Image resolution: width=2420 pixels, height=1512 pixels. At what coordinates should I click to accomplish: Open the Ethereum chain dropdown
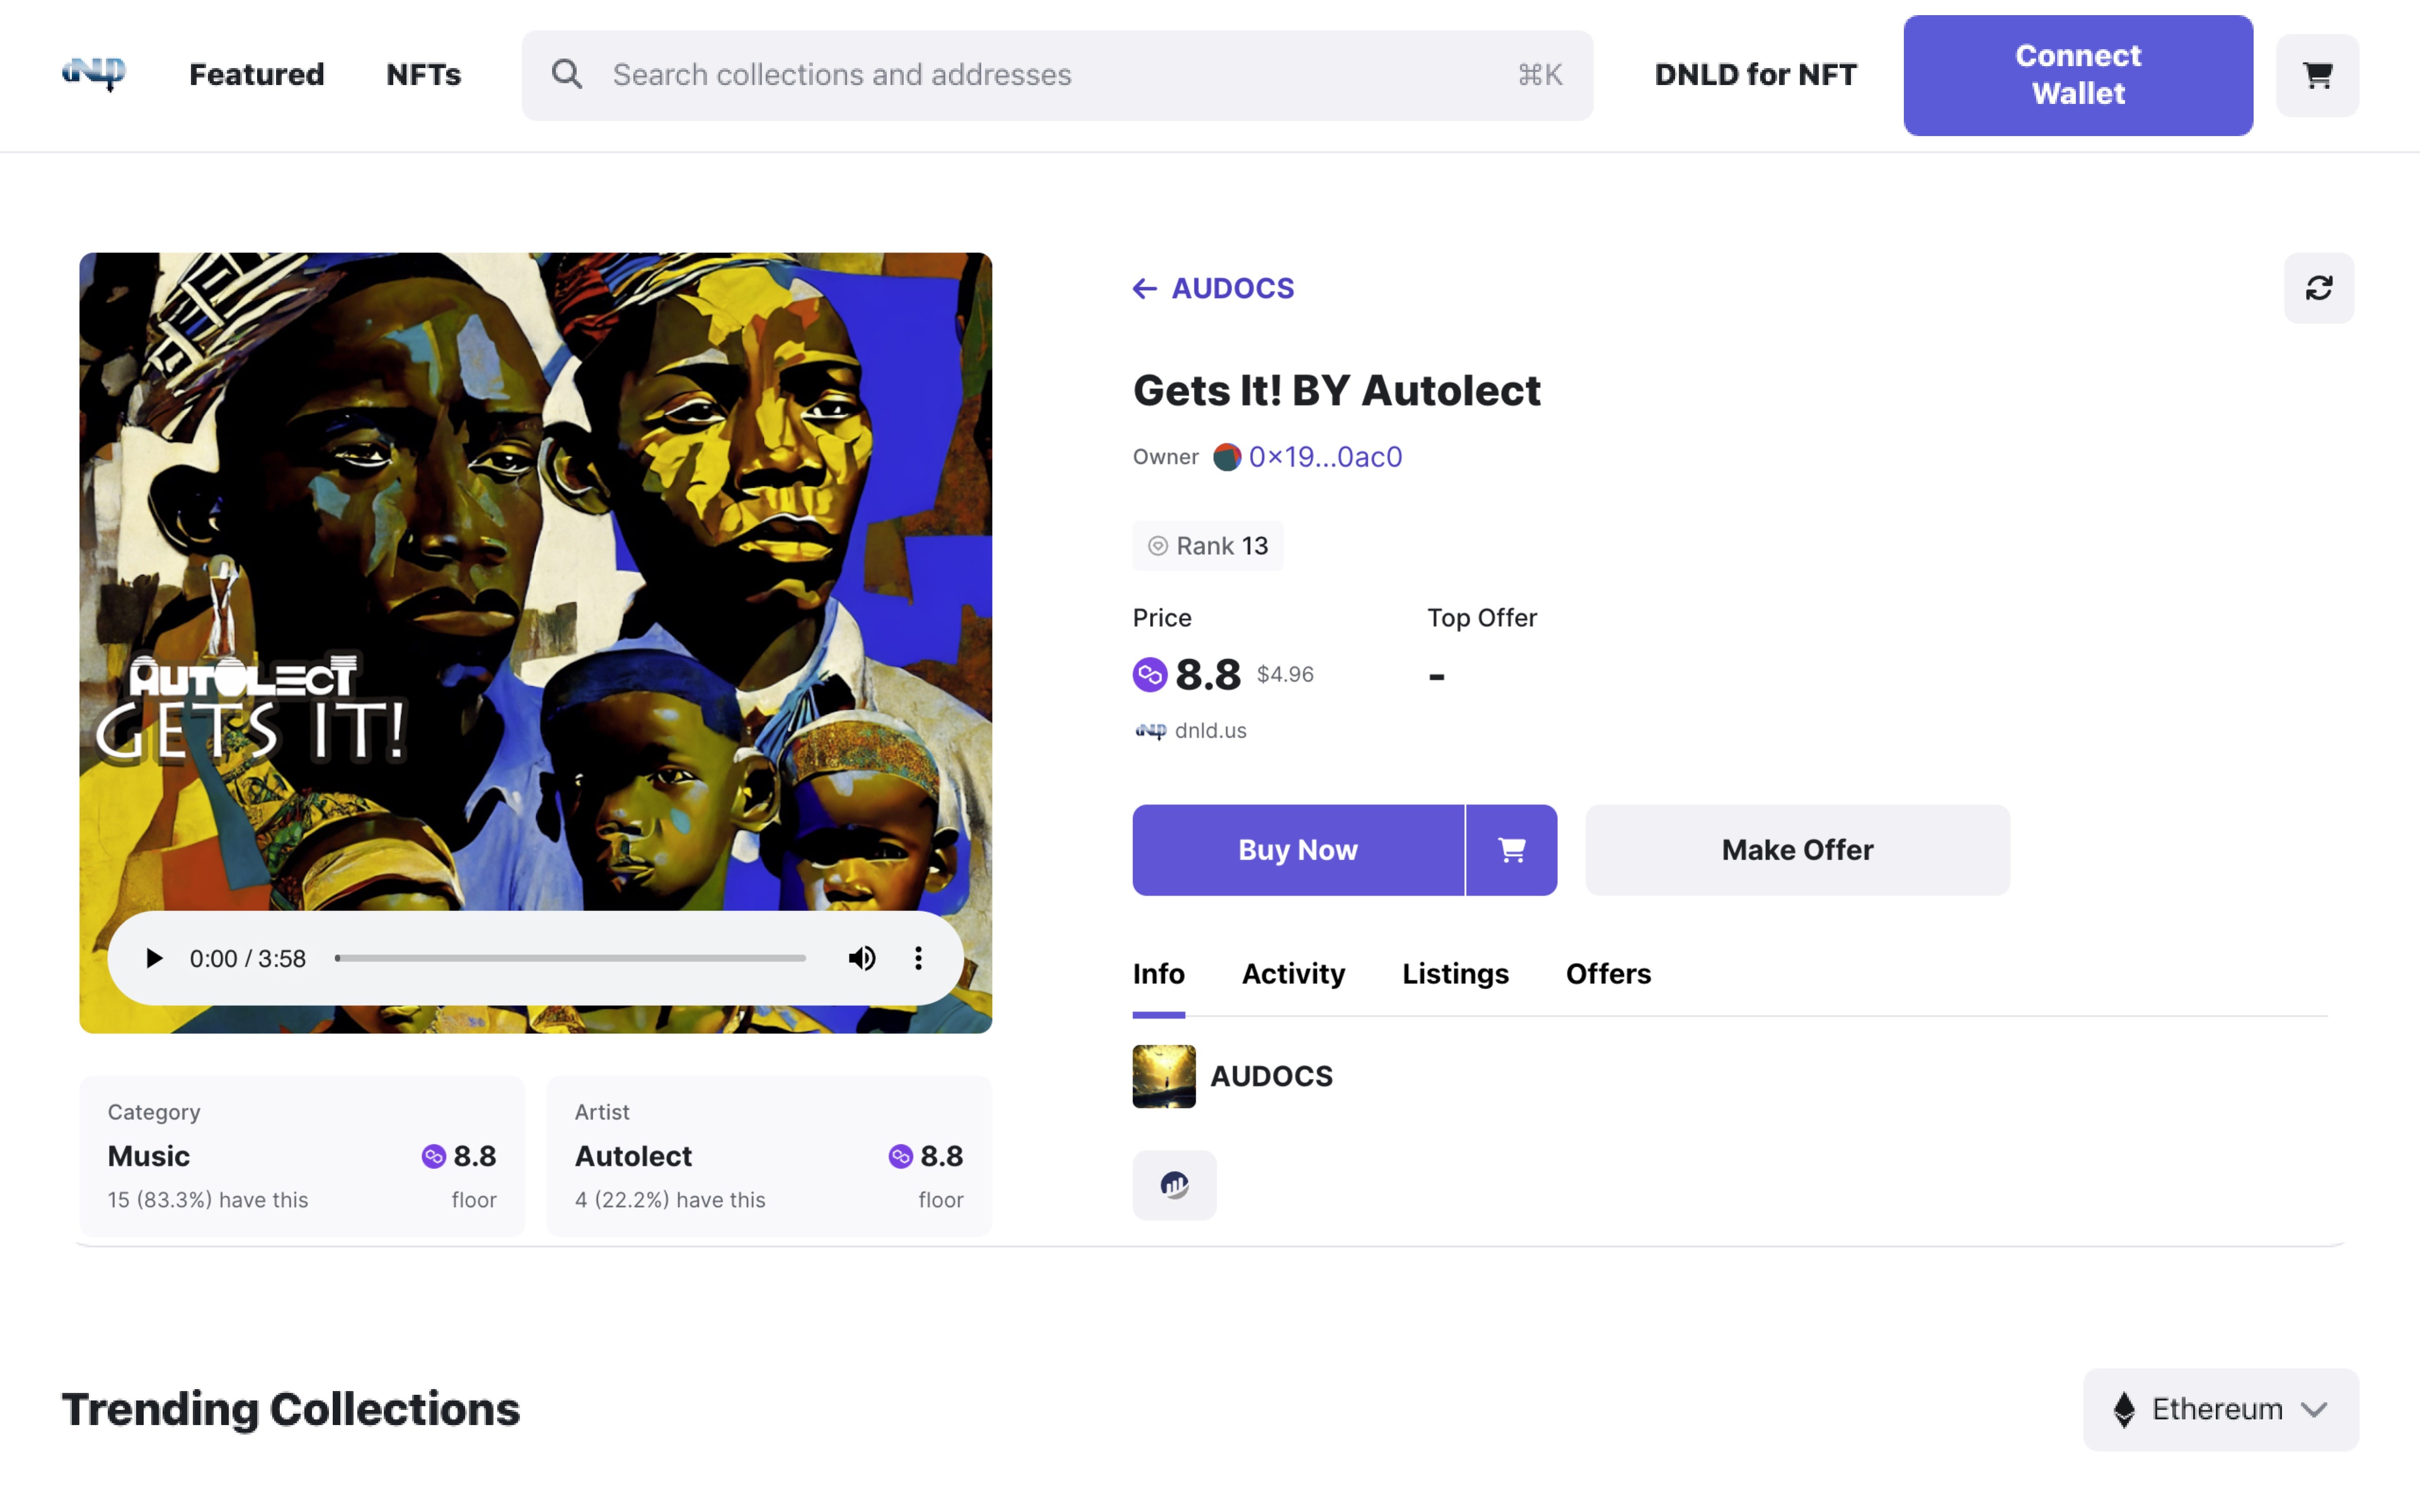click(x=2220, y=1409)
